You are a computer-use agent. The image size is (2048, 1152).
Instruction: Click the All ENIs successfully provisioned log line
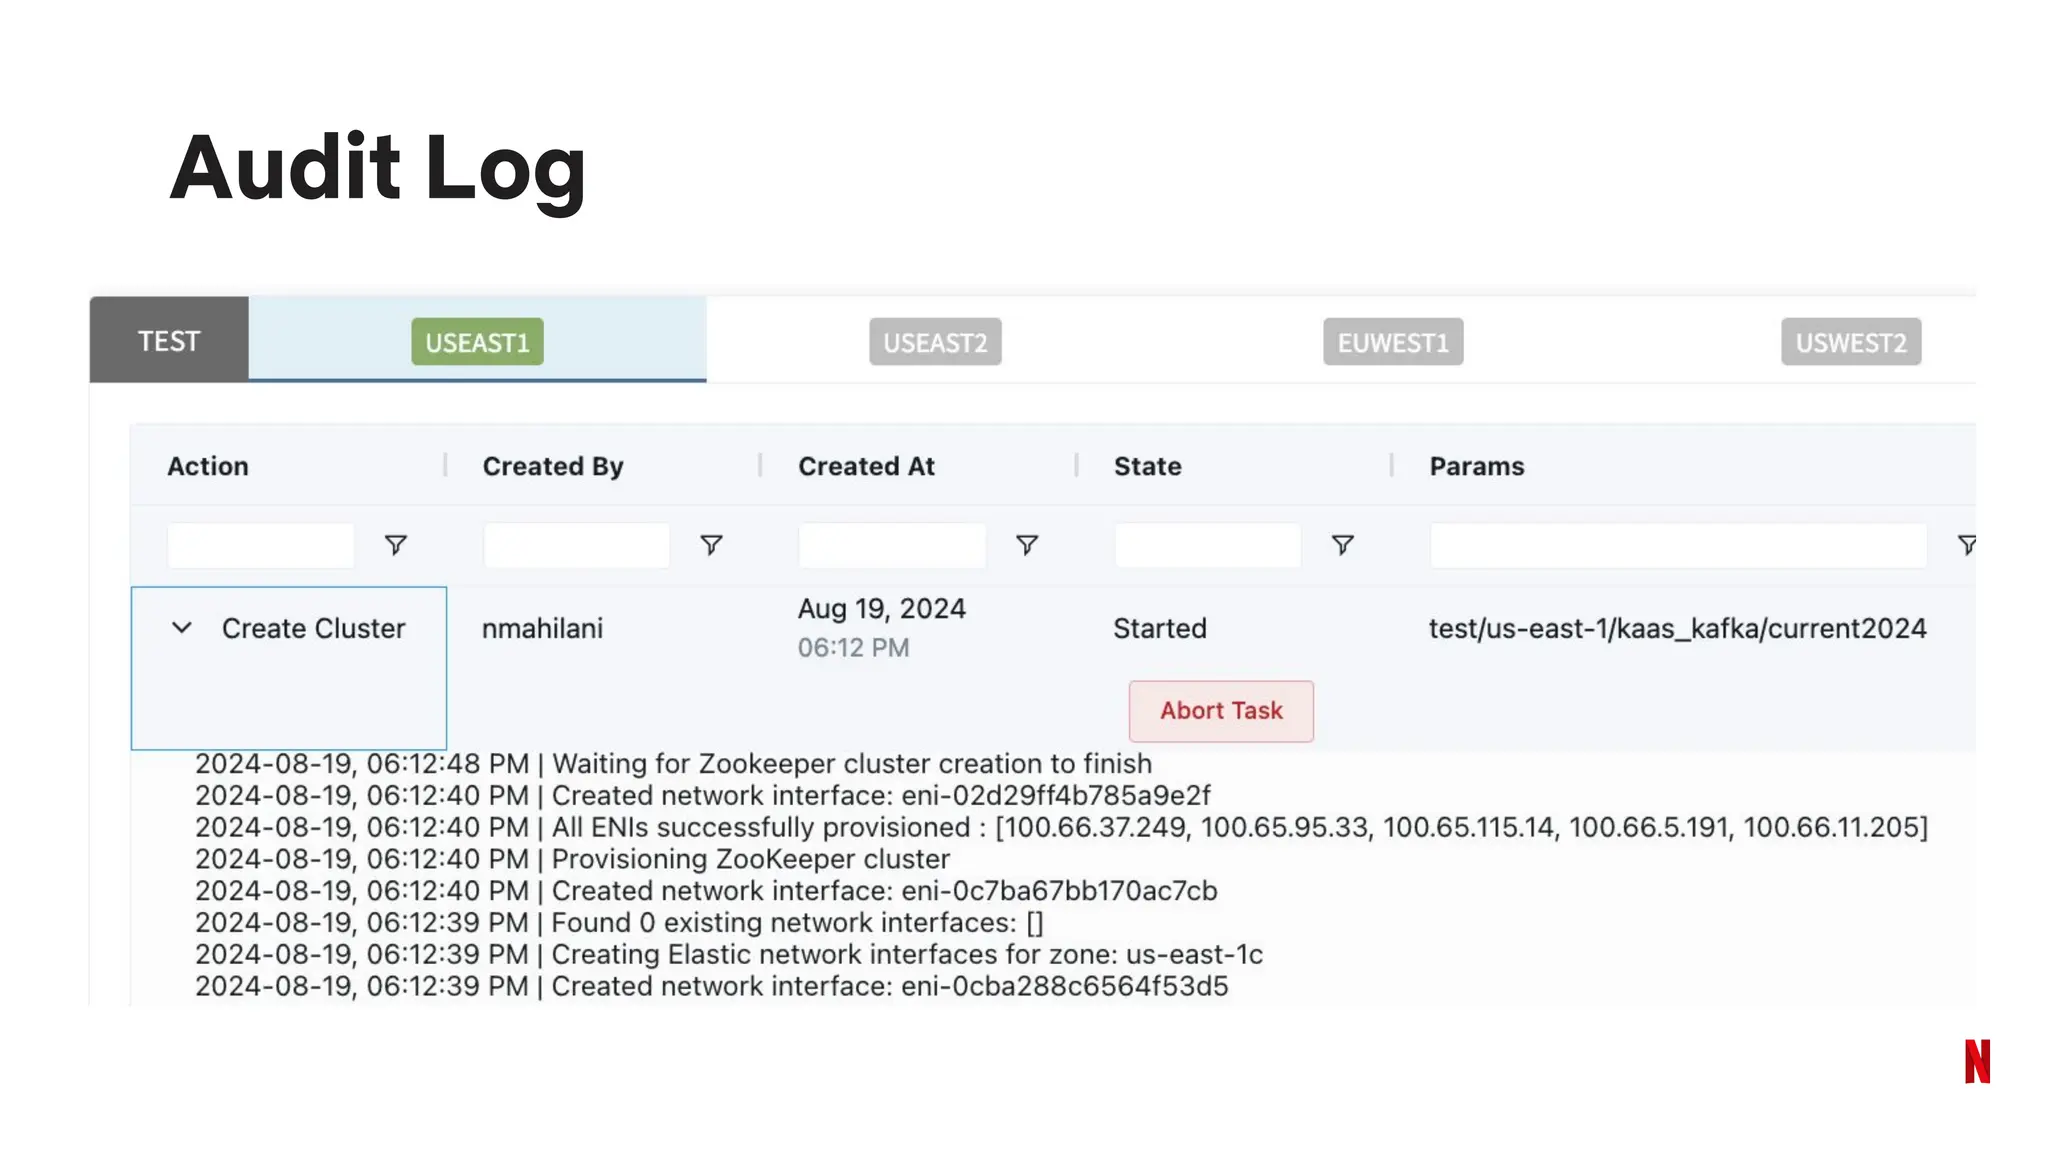[x=1061, y=828]
